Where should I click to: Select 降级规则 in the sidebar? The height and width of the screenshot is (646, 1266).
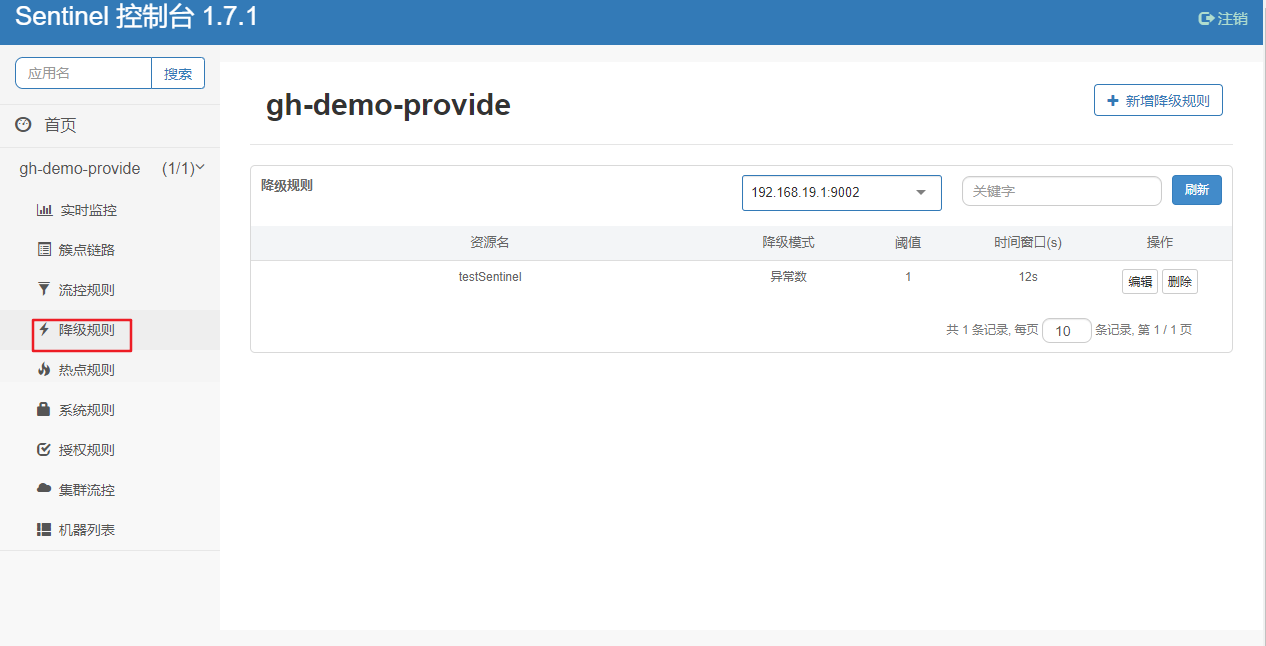coord(87,329)
